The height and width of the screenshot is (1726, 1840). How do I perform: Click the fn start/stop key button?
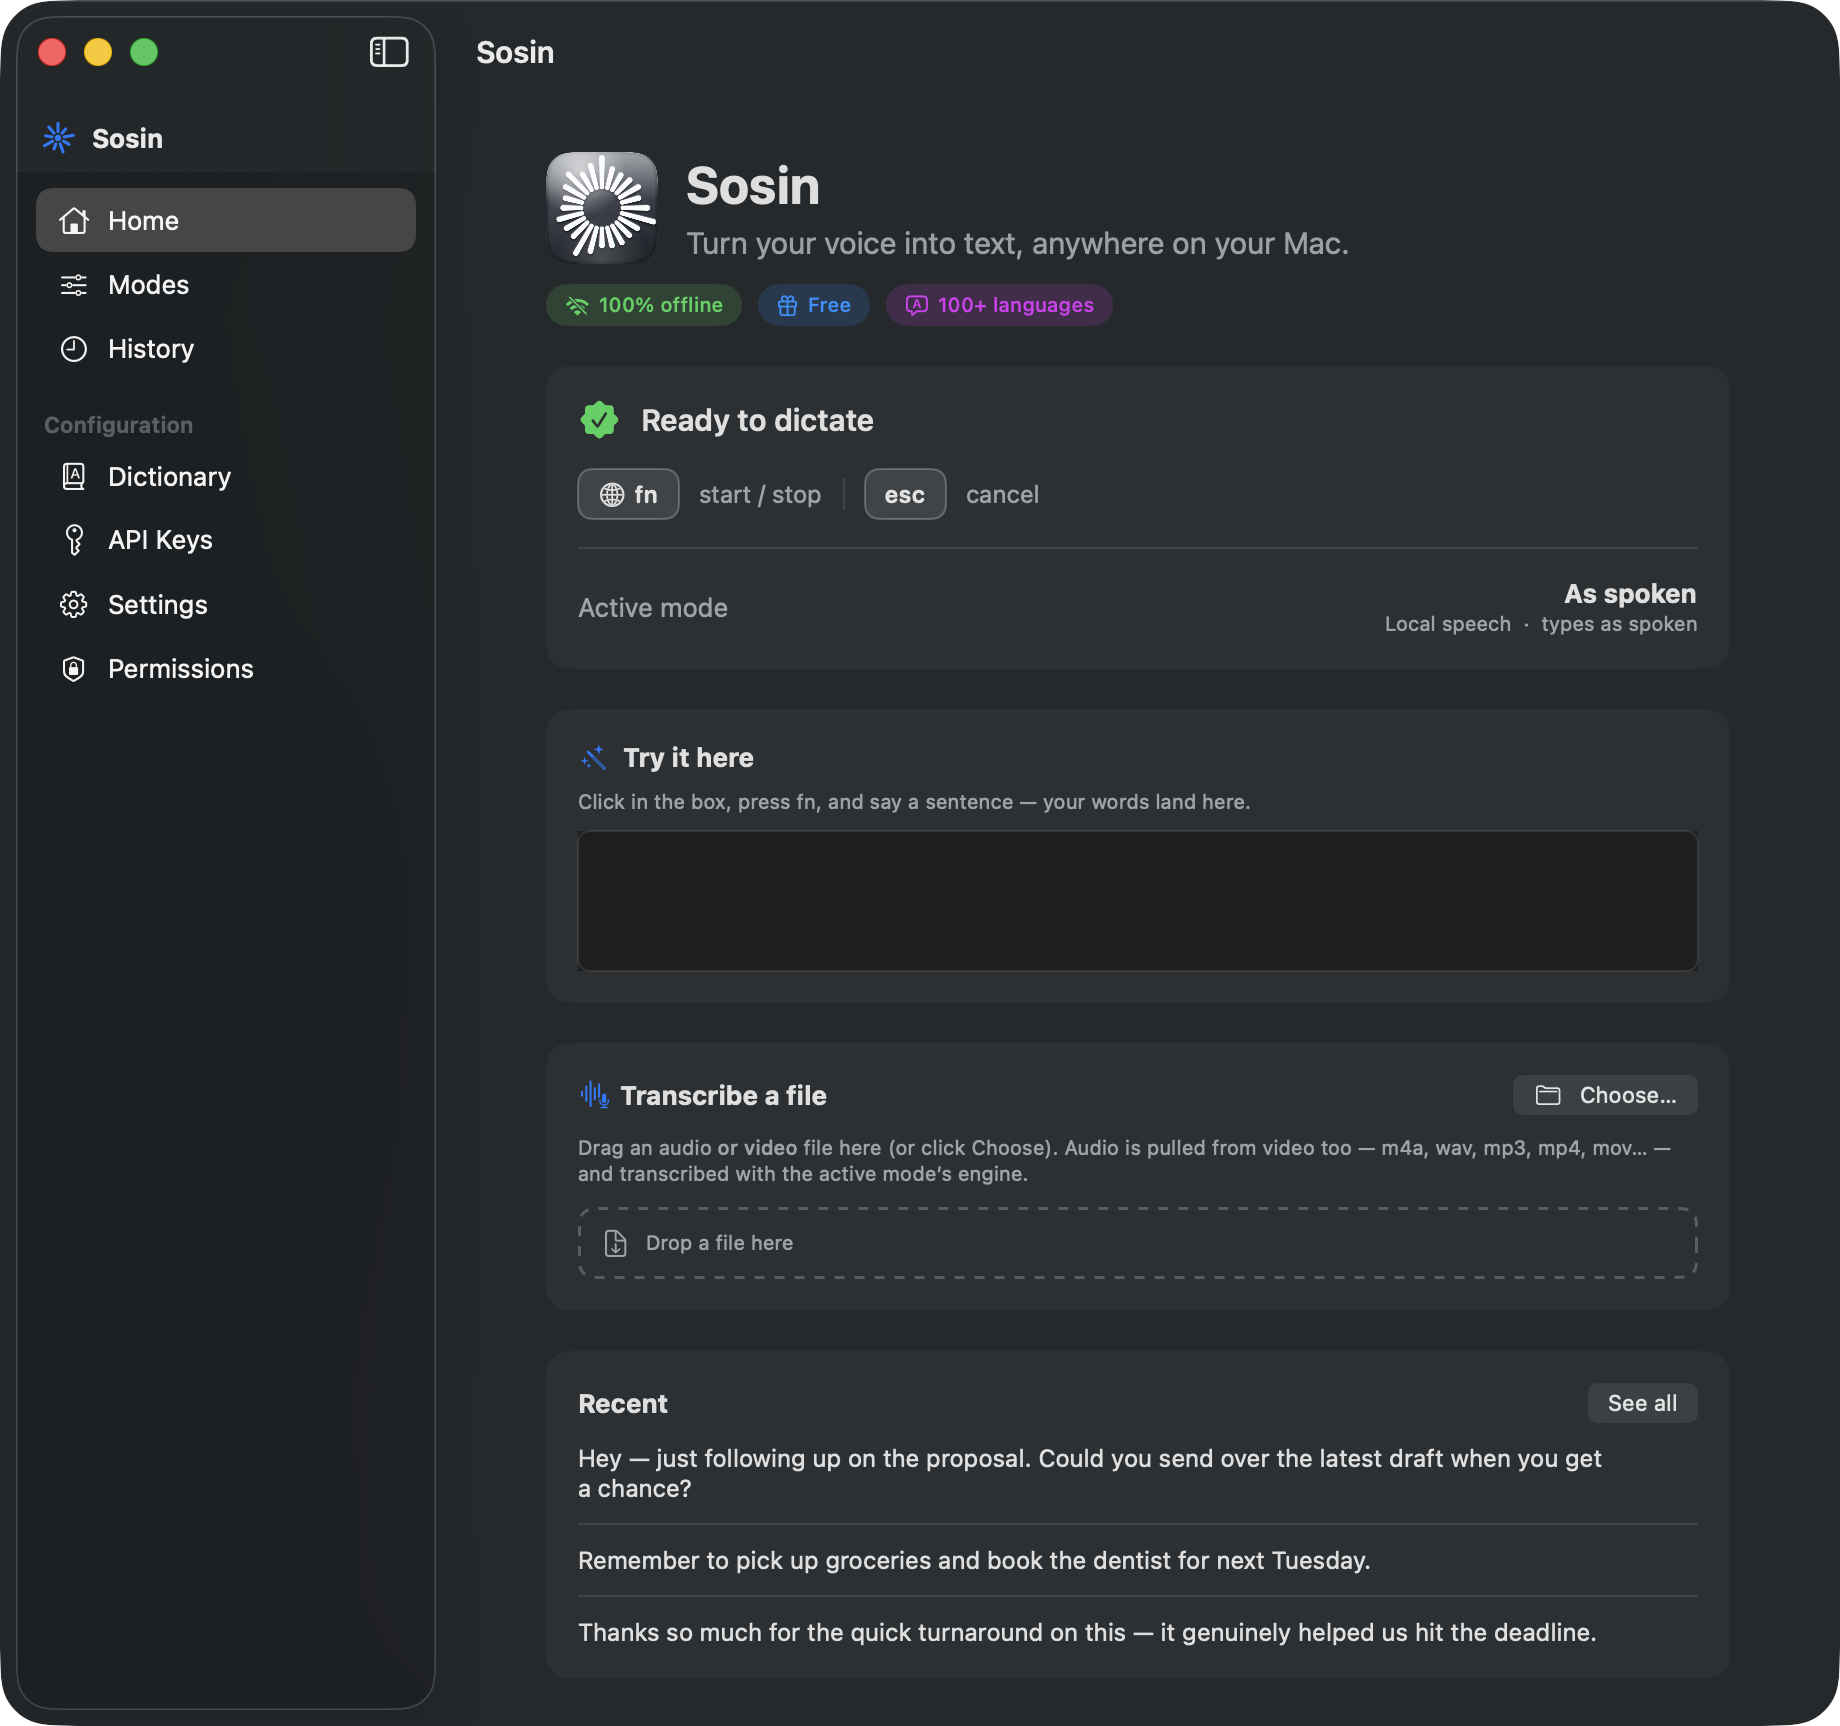[628, 495]
